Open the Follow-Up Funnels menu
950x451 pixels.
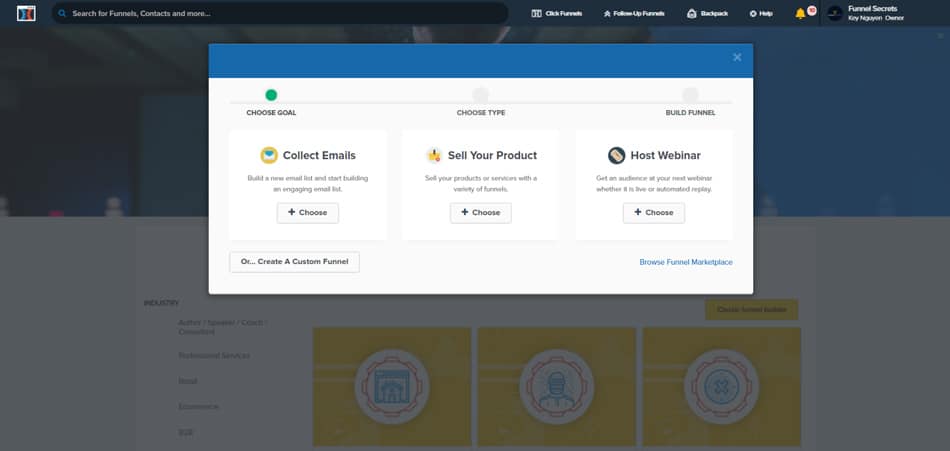click(x=634, y=13)
